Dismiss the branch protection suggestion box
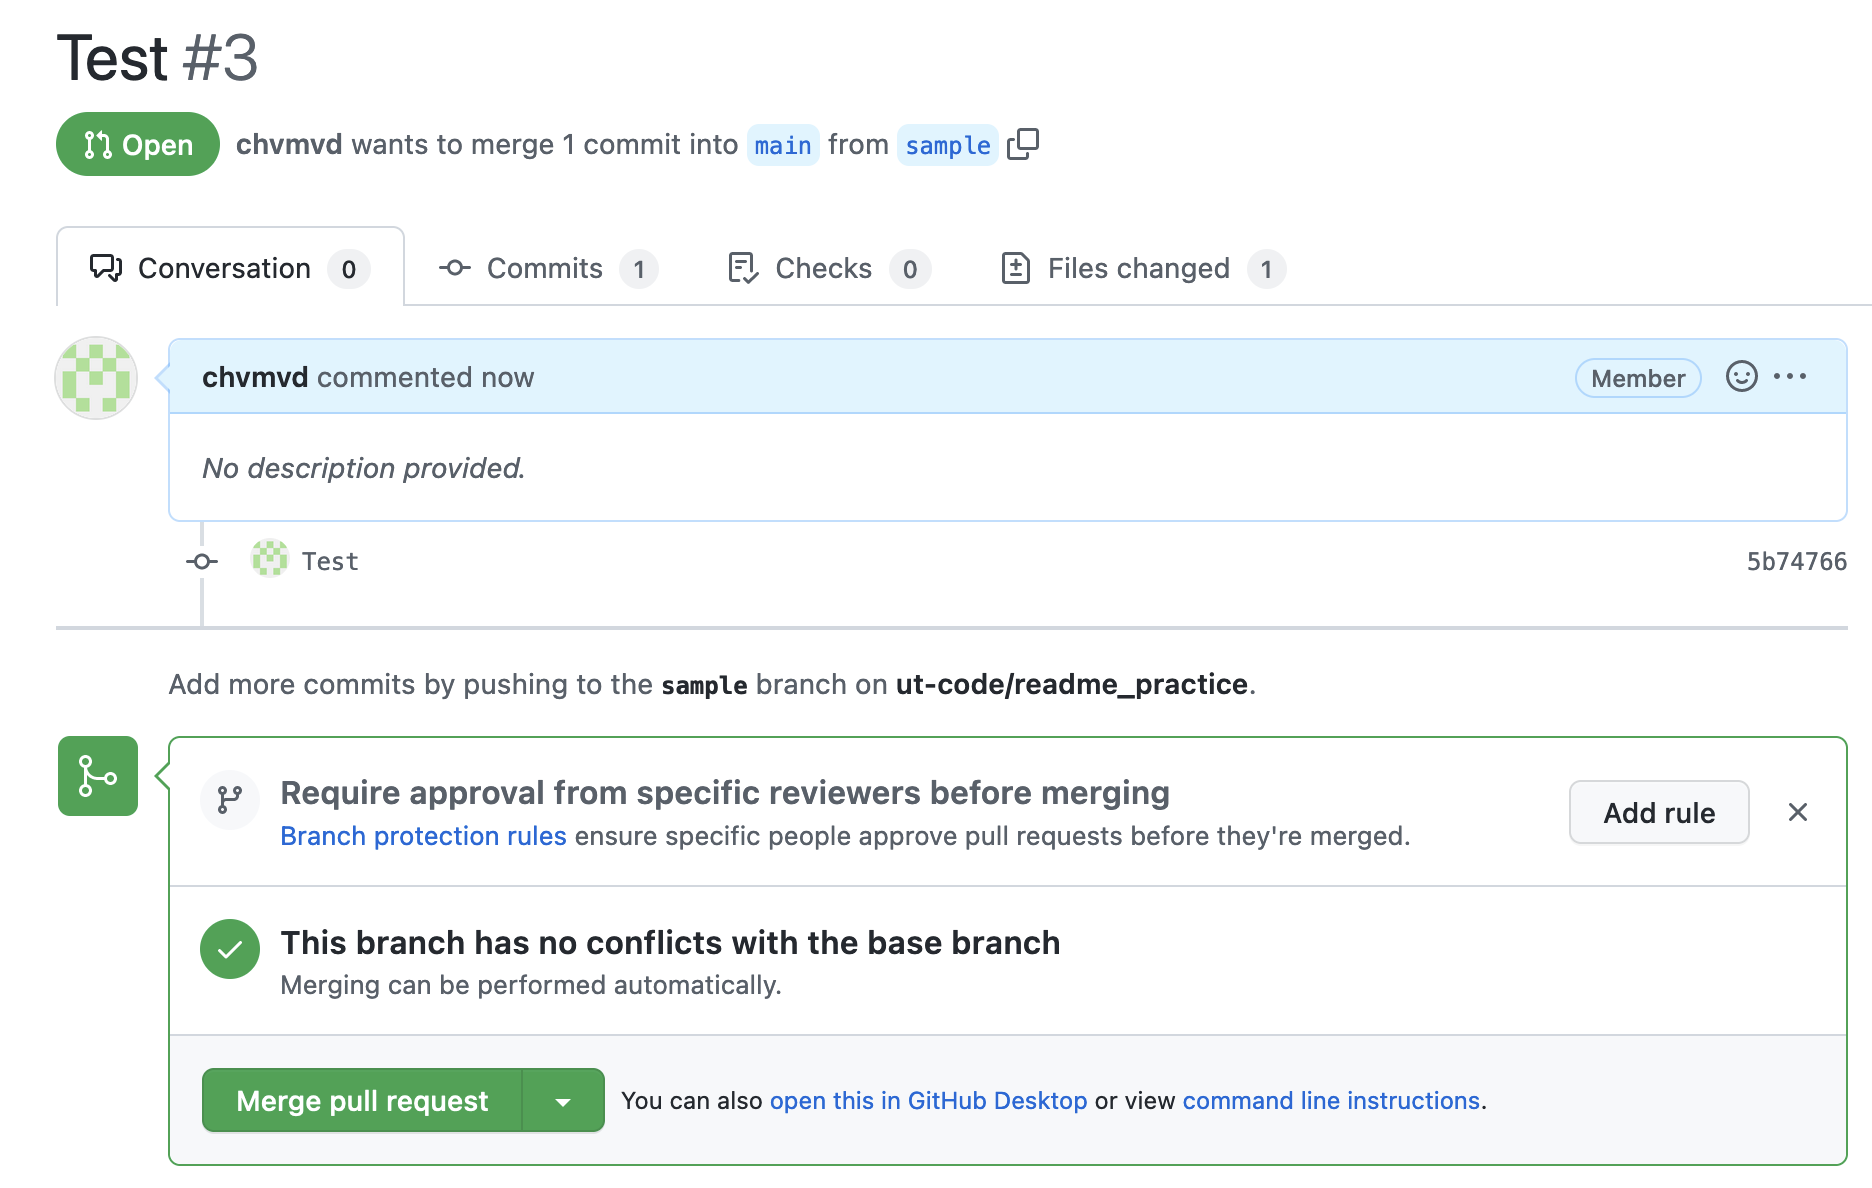 pyautogui.click(x=1798, y=812)
